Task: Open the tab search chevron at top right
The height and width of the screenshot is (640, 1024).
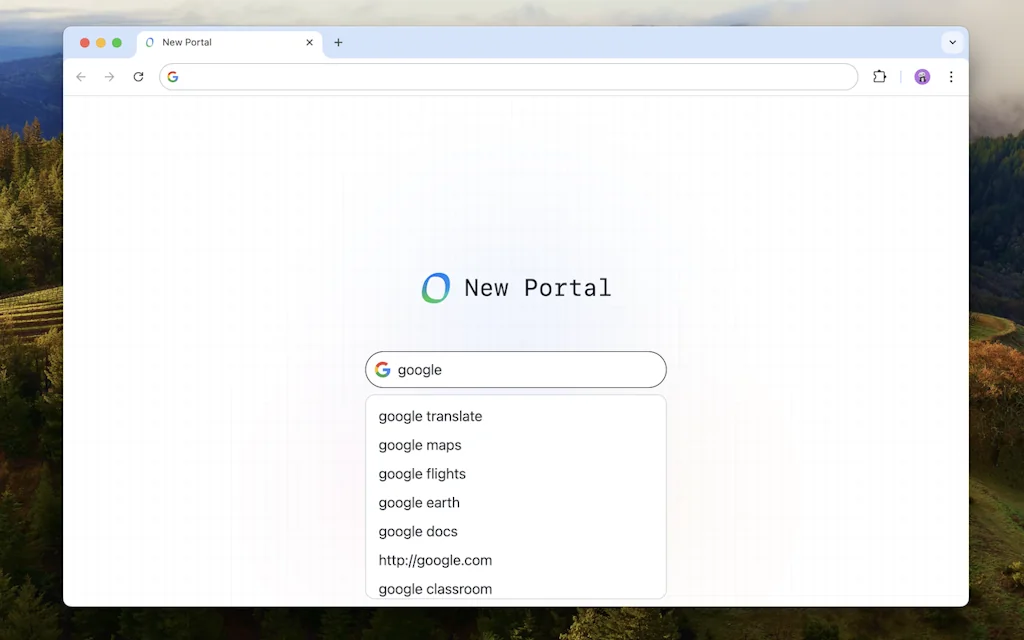Action: tap(952, 42)
